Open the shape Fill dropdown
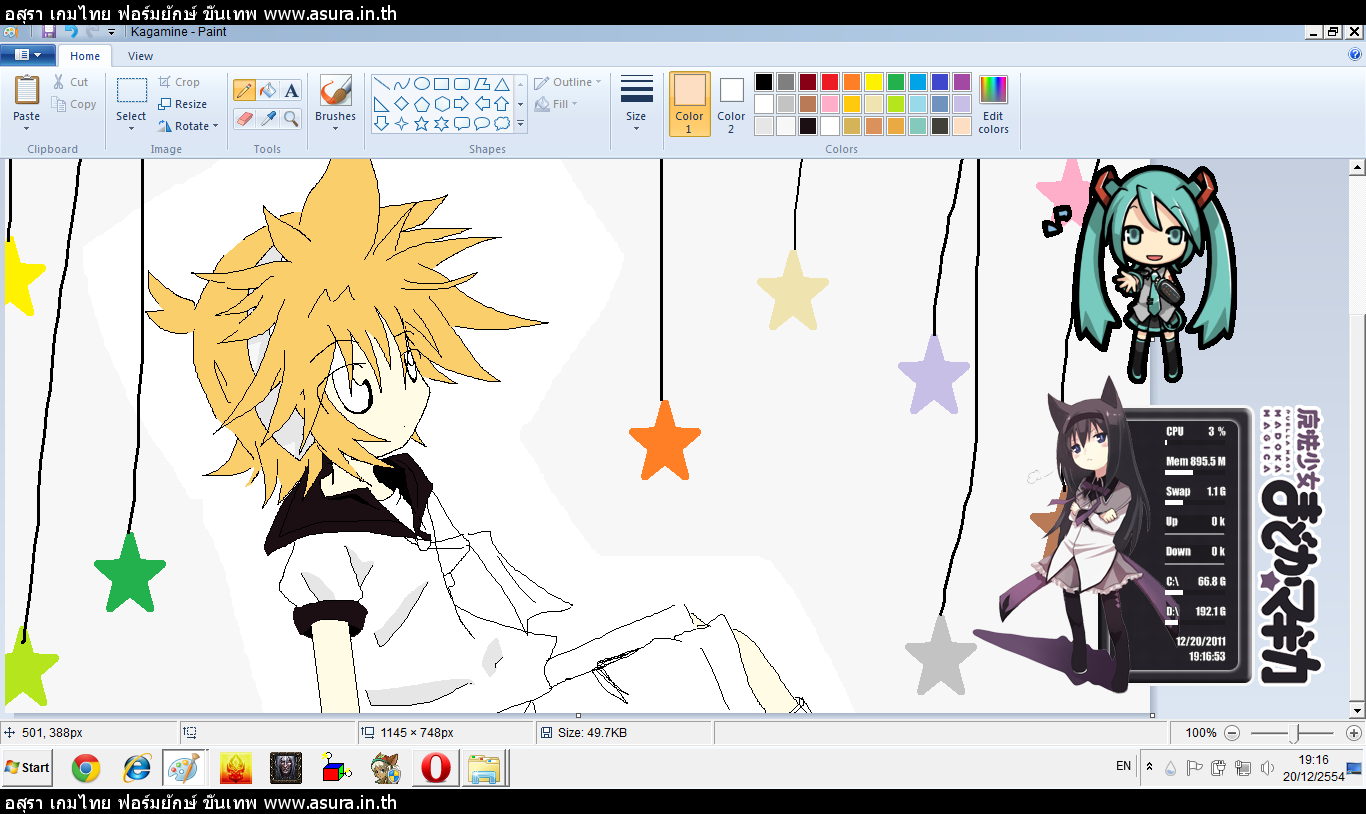The width and height of the screenshot is (1366, 814). coord(556,104)
